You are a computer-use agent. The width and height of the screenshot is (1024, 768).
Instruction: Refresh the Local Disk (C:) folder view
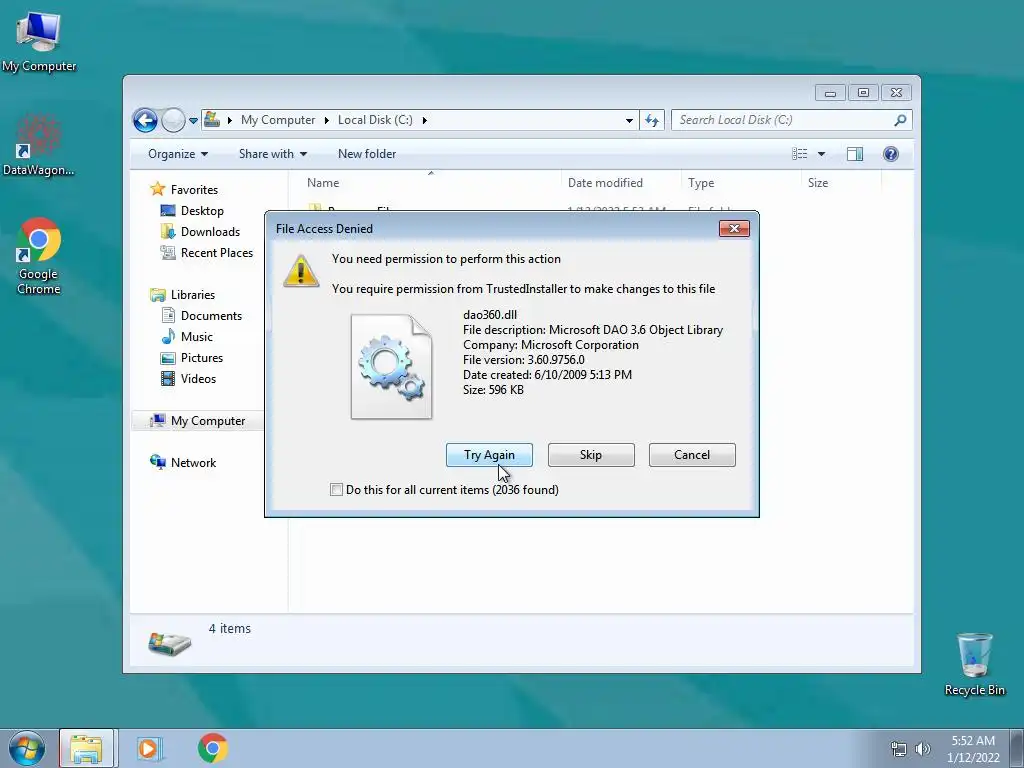(x=652, y=120)
